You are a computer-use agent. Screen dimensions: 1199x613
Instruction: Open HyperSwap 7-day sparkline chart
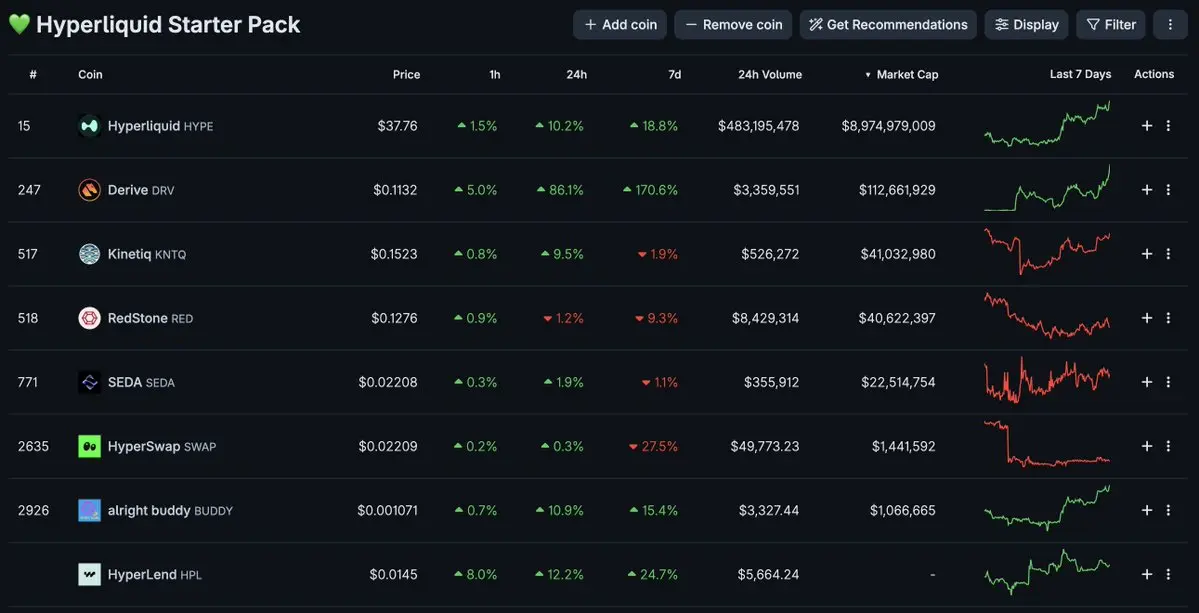coord(1047,443)
